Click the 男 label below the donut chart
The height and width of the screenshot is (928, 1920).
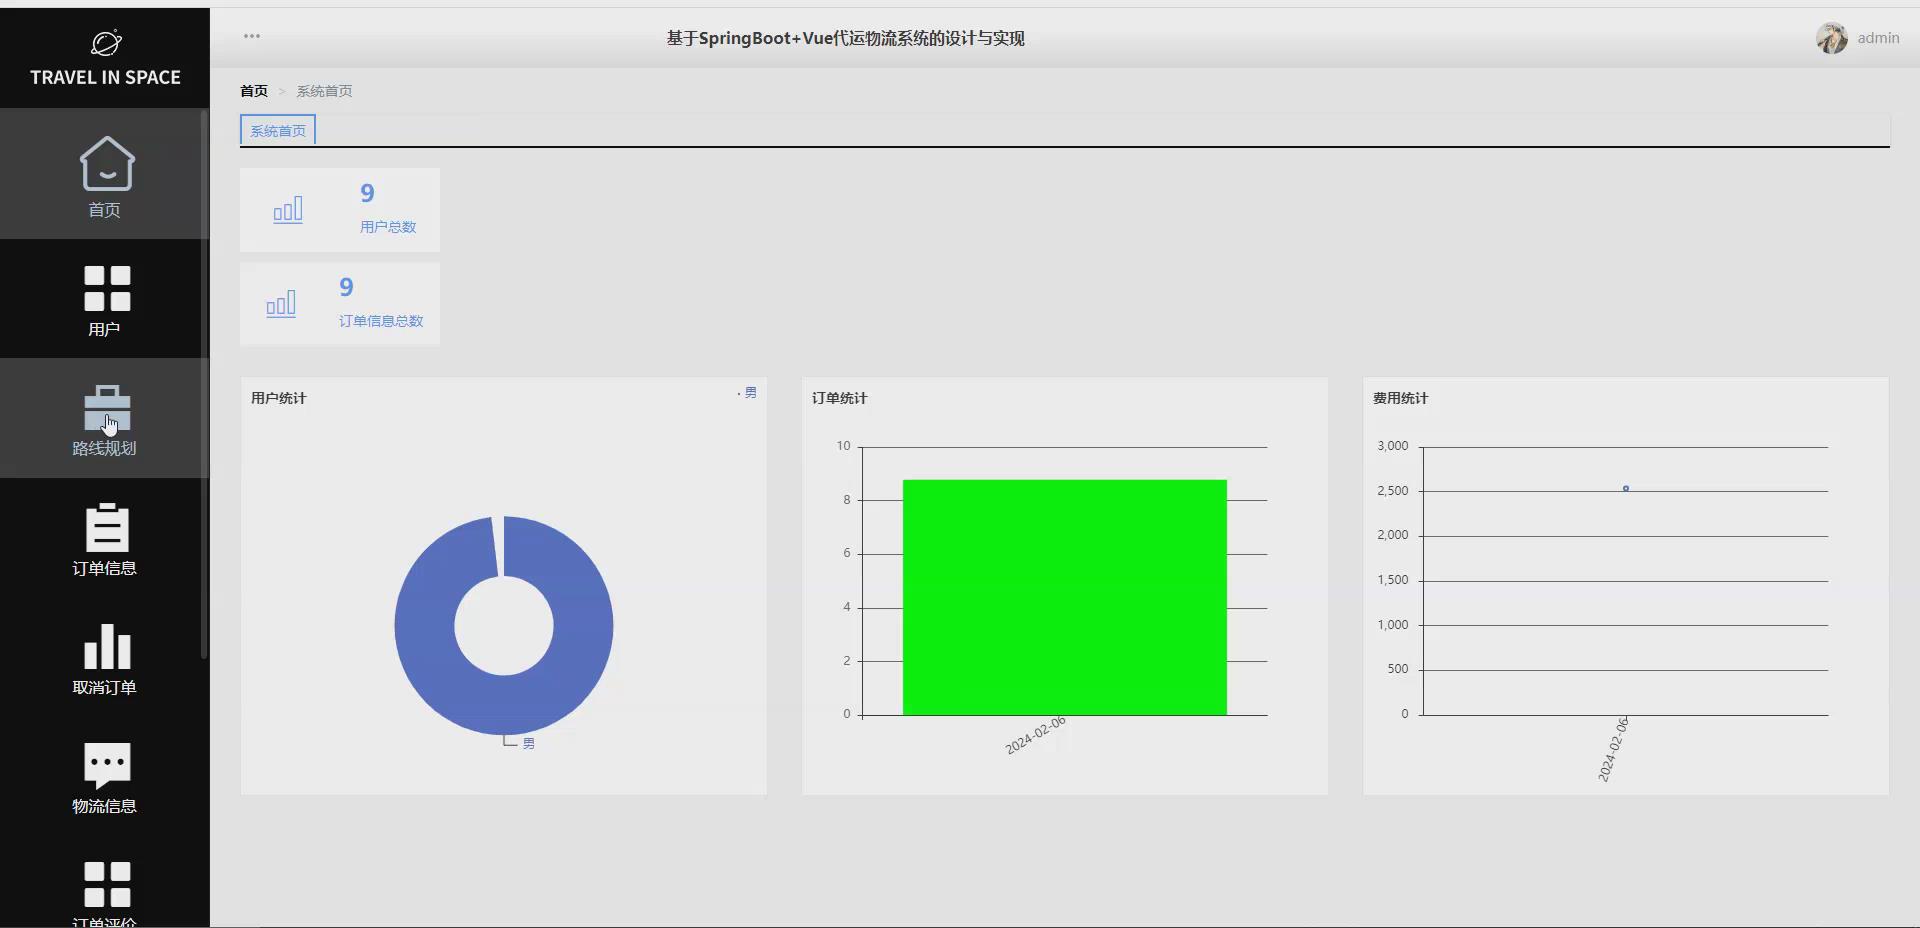(528, 744)
